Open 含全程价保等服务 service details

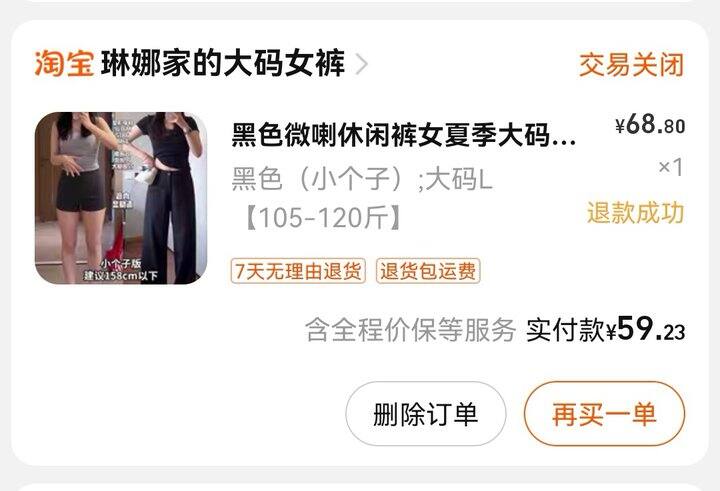click(411, 329)
